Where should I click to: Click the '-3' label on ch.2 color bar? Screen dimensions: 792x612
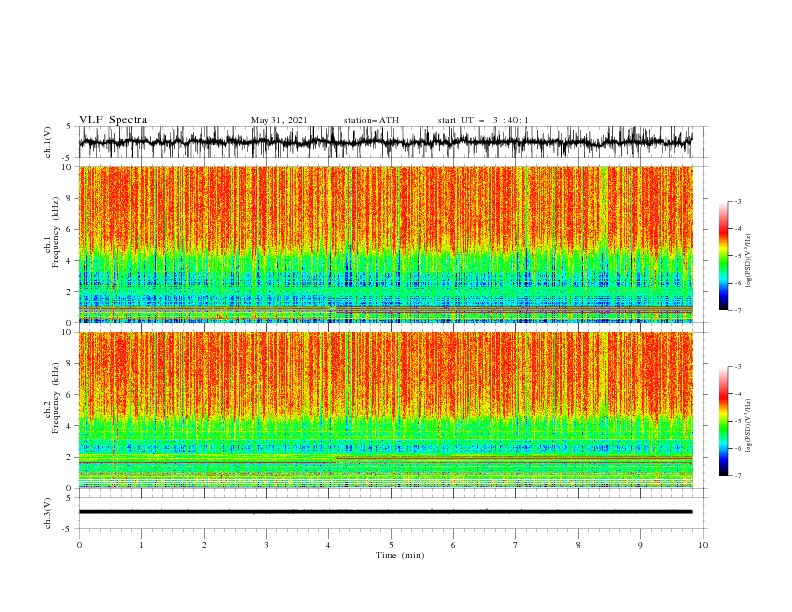738,367
